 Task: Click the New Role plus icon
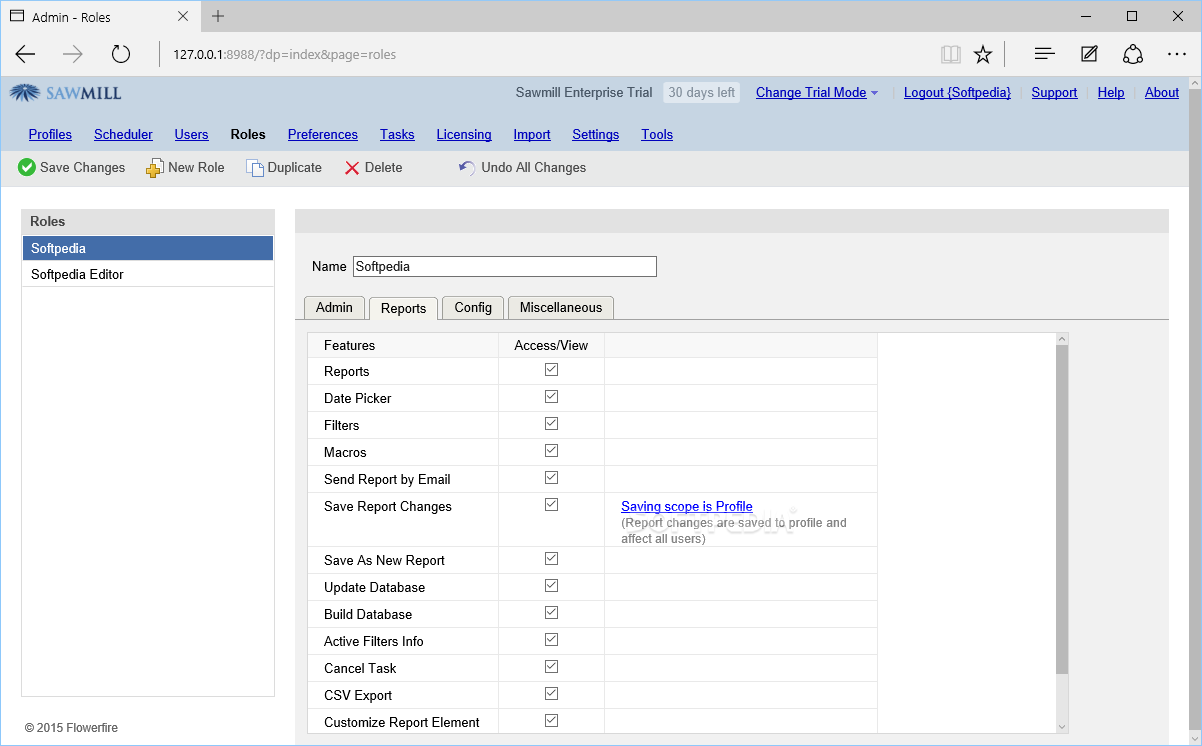[x=154, y=168]
